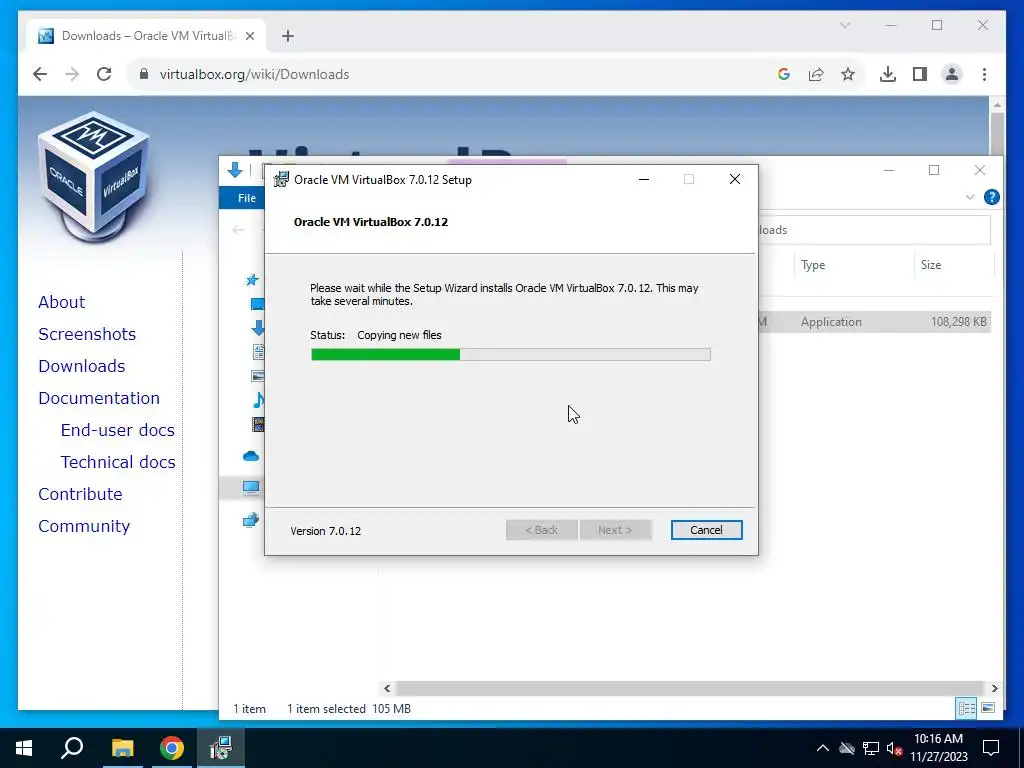Click the installation progress bar
Viewport: 1024px width, 768px height.
pyautogui.click(x=511, y=355)
